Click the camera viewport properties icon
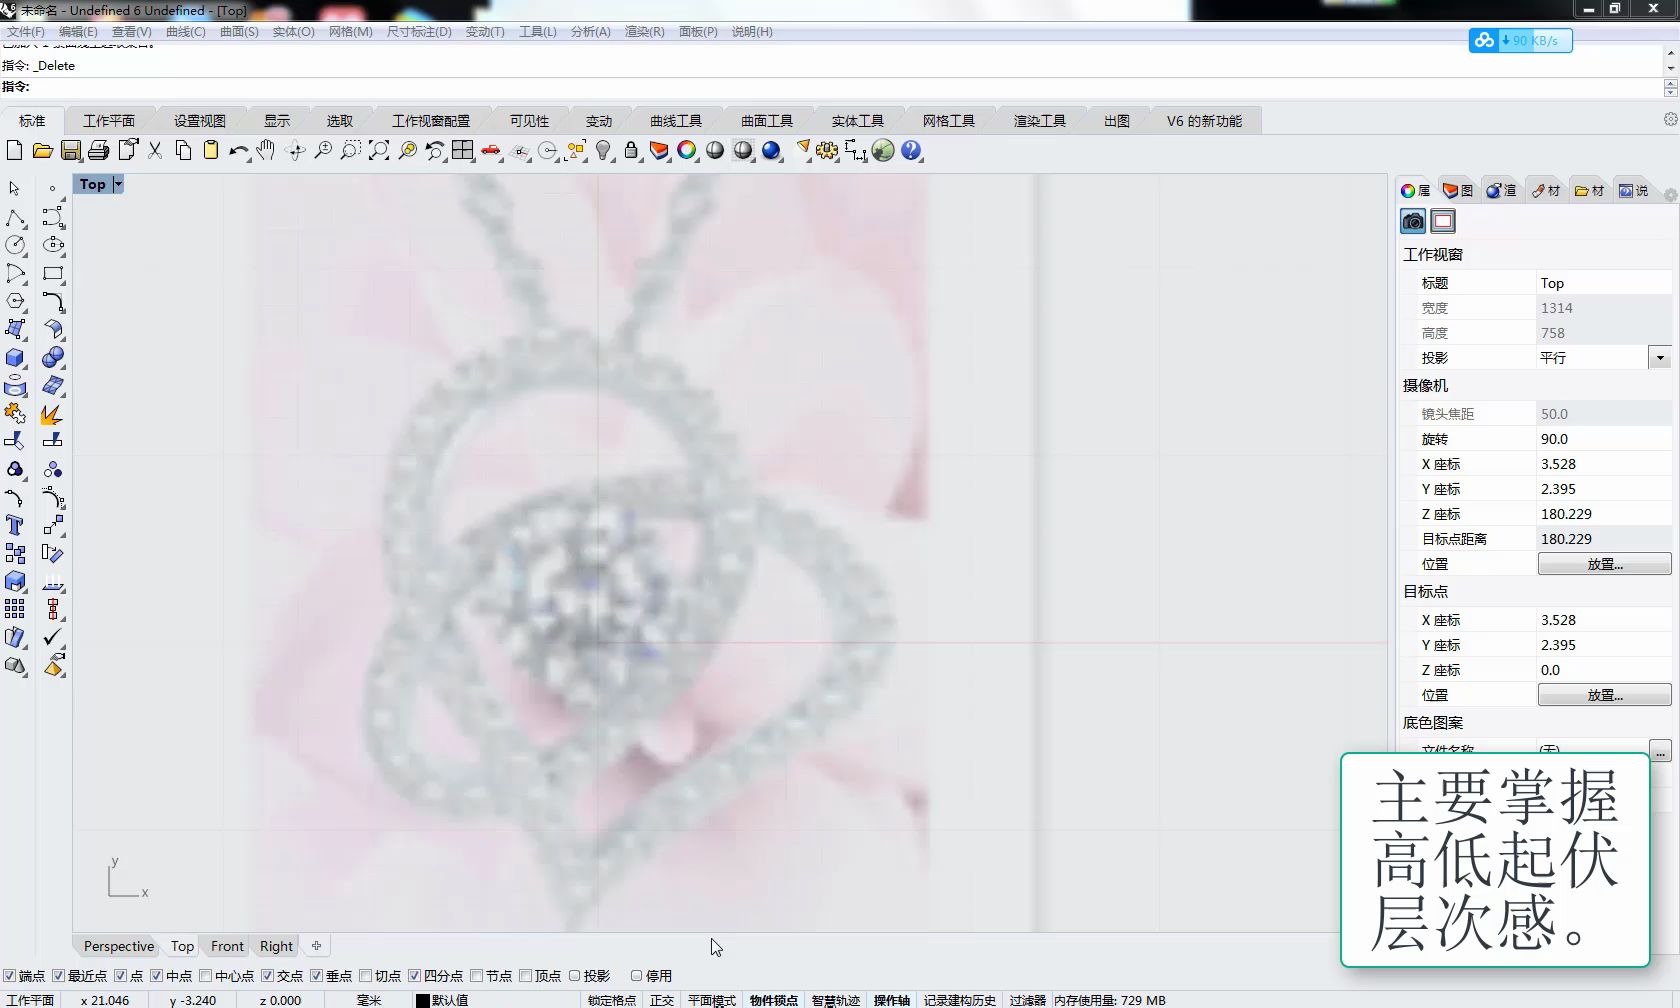The image size is (1680, 1008). [x=1413, y=221]
